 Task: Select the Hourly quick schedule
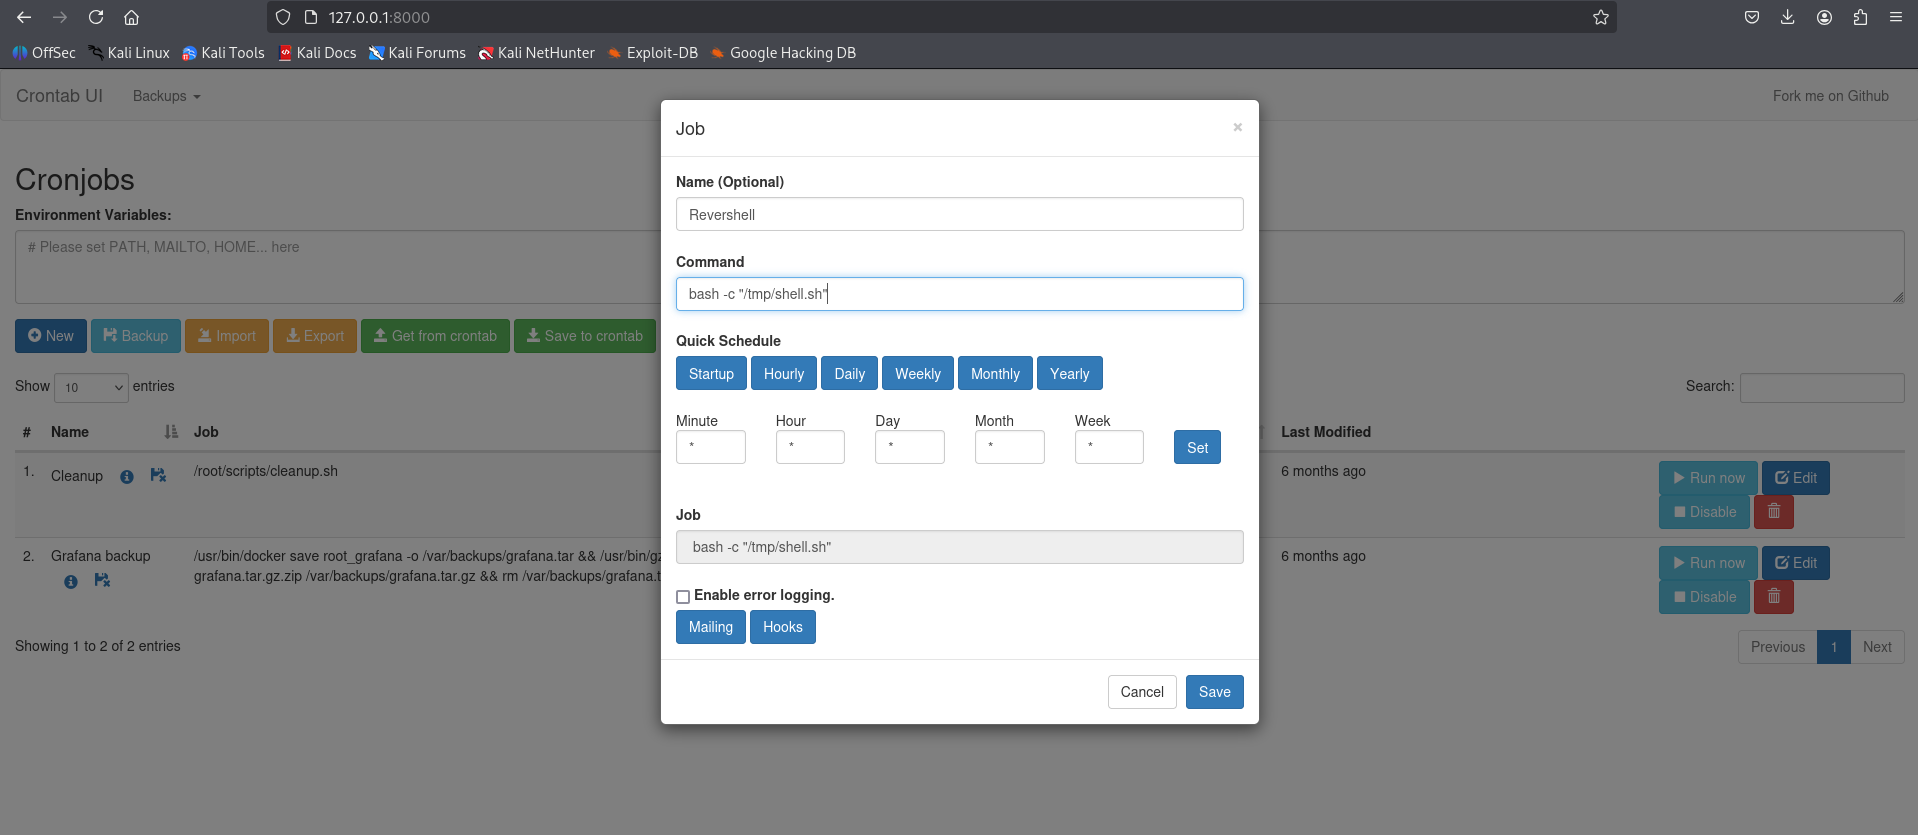coord(783,374)
